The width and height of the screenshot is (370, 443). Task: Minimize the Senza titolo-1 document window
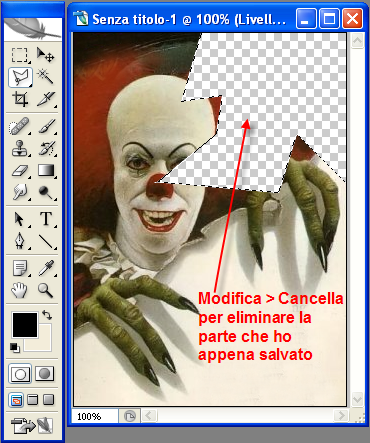pos(306,19)
